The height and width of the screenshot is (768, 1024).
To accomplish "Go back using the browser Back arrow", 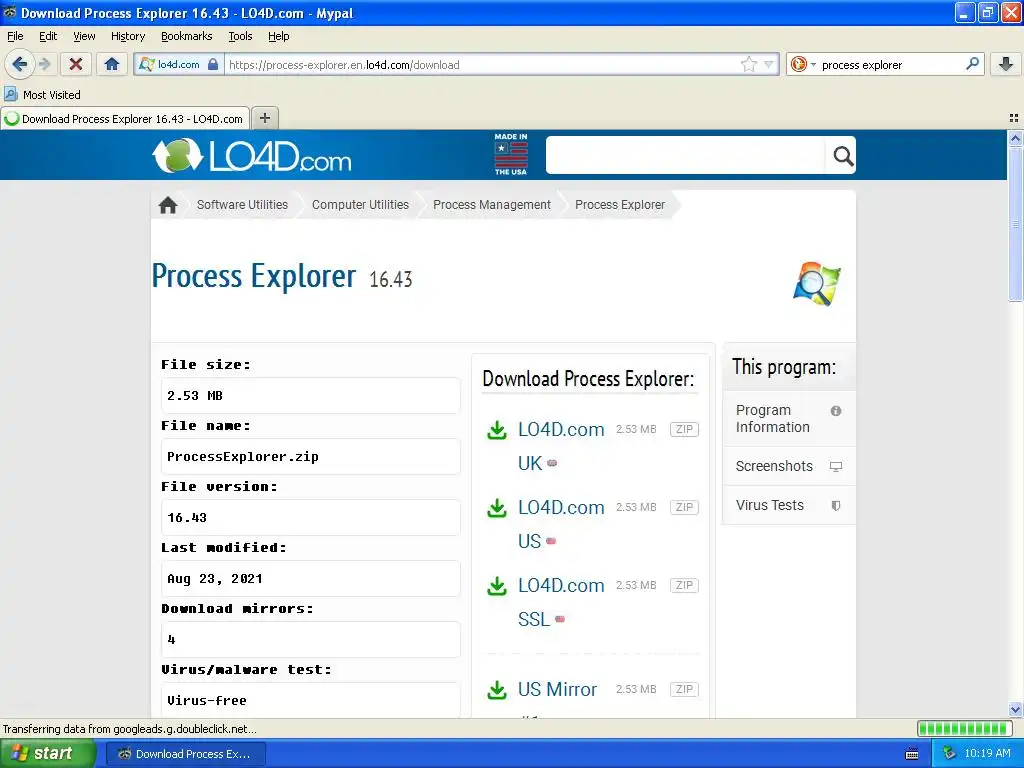I will click(x=19, y=64).
